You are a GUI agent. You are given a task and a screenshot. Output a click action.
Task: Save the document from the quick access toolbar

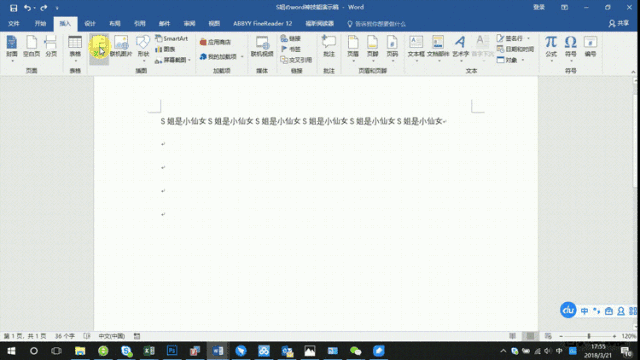(x=13, y=8)
